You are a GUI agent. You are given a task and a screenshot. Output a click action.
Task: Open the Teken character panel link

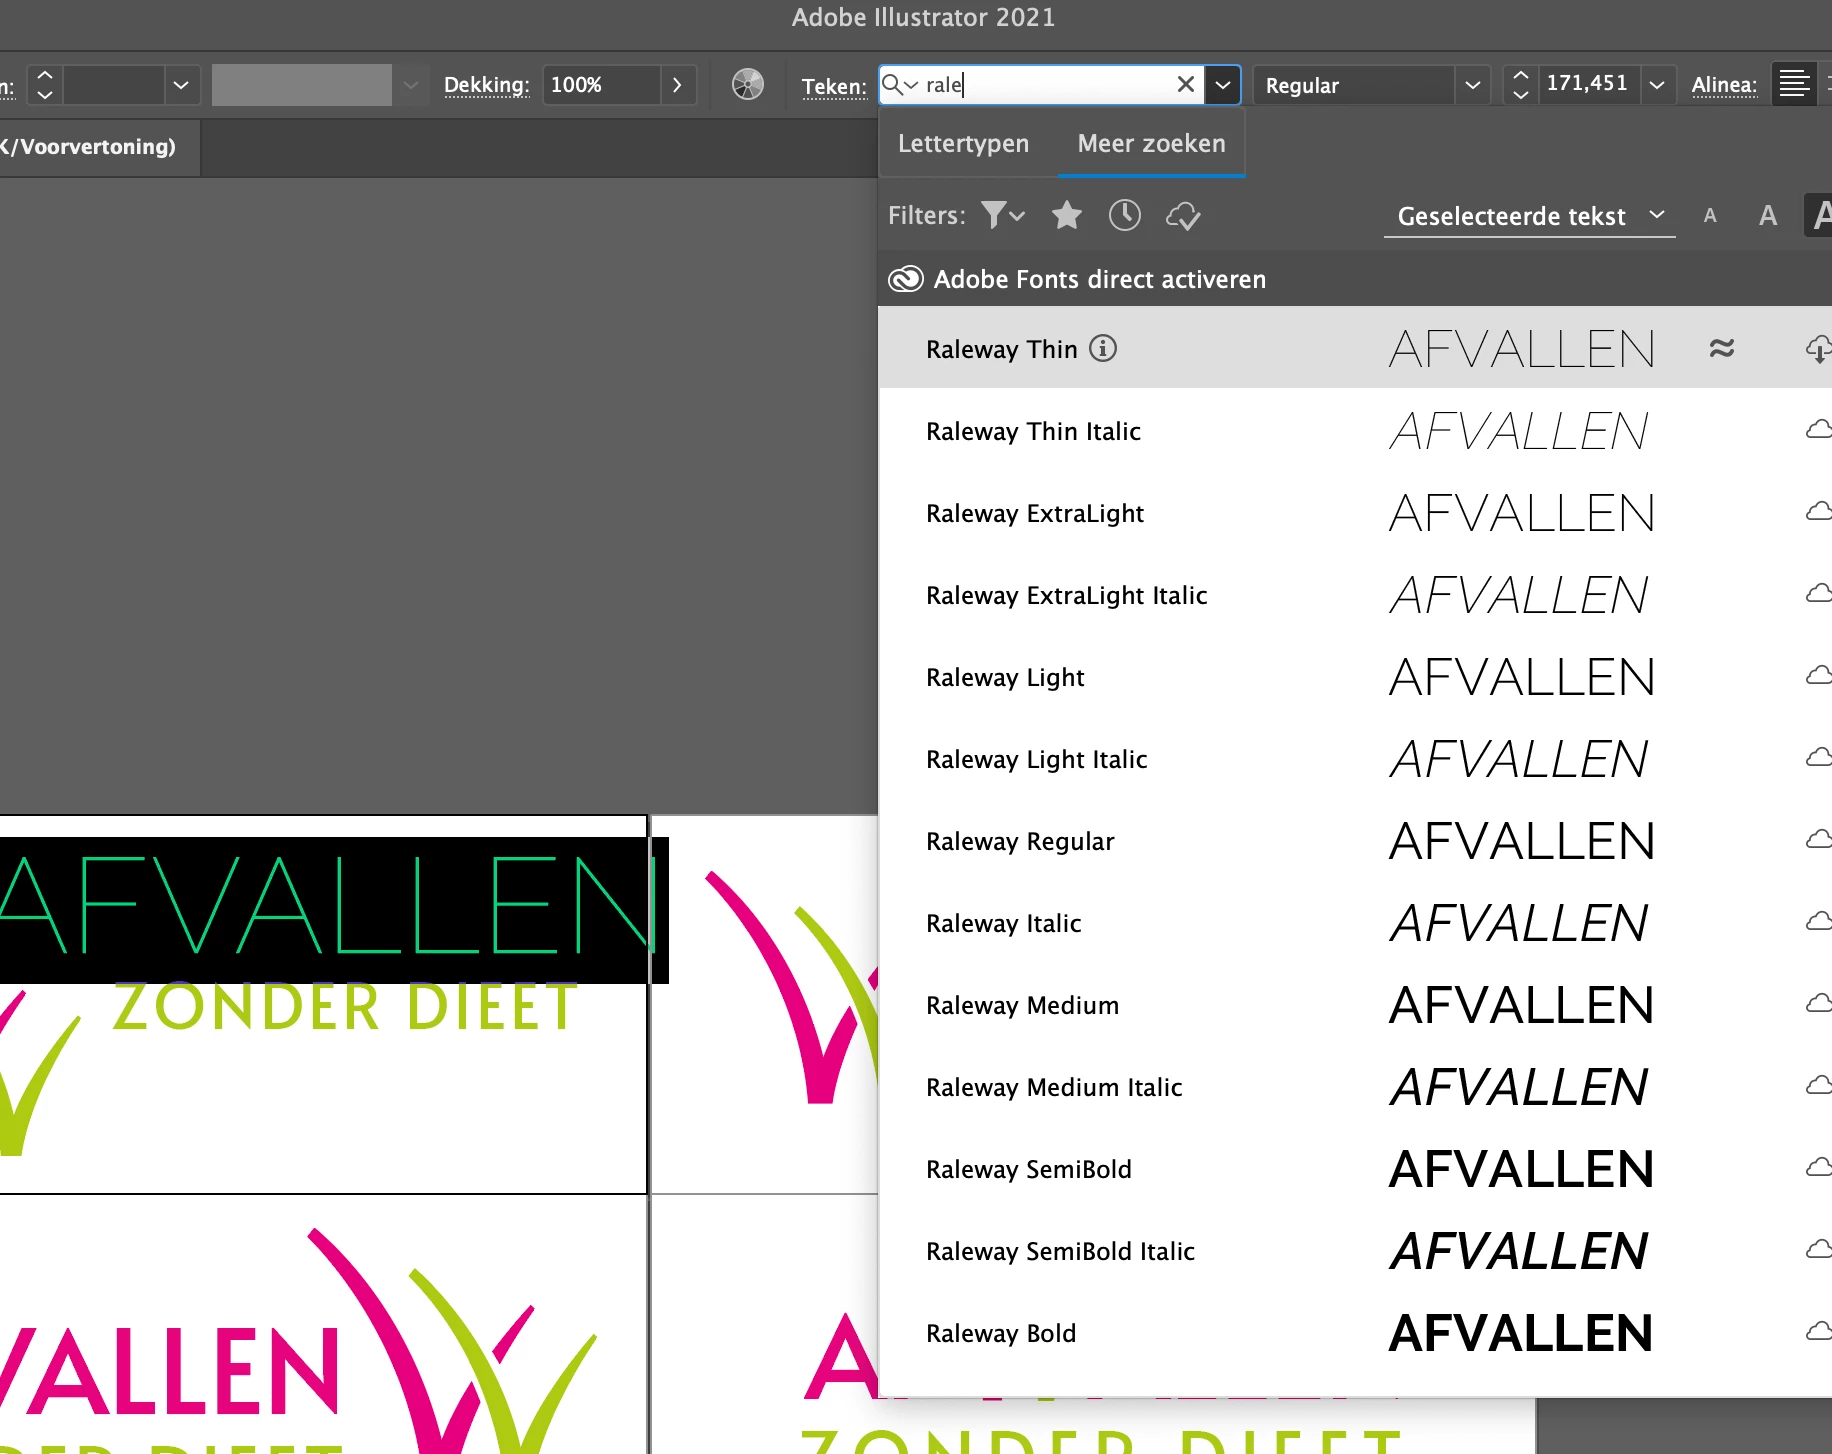pyautogui.click(x=834, y=87)
